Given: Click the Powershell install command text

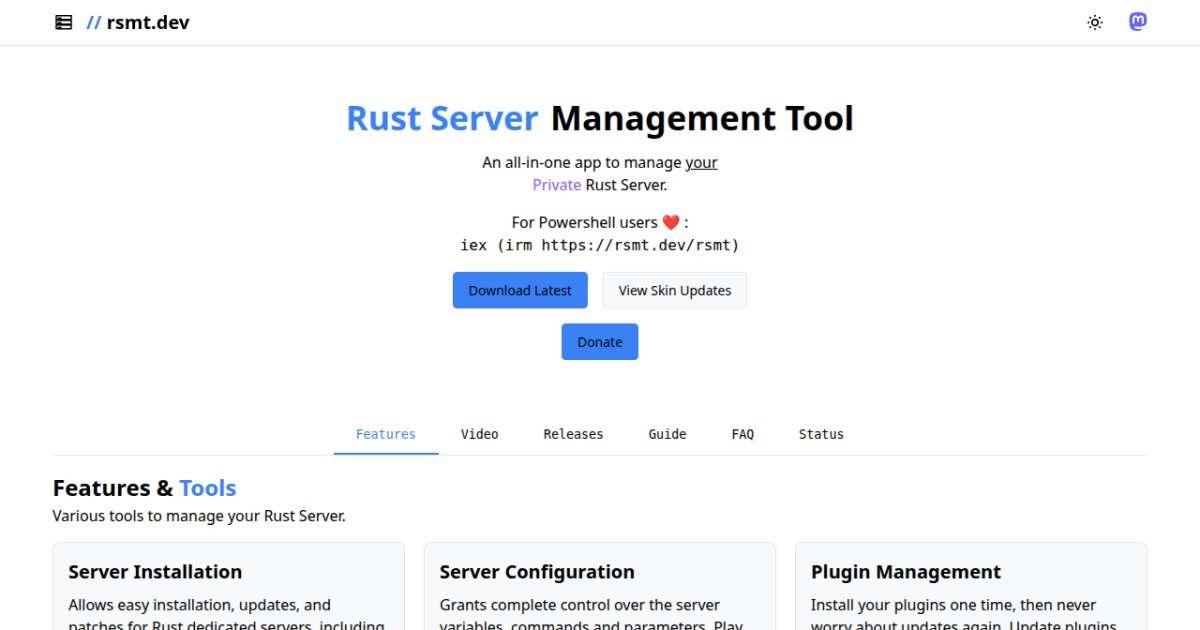Looking at the screenshot, I should [599, 244].
